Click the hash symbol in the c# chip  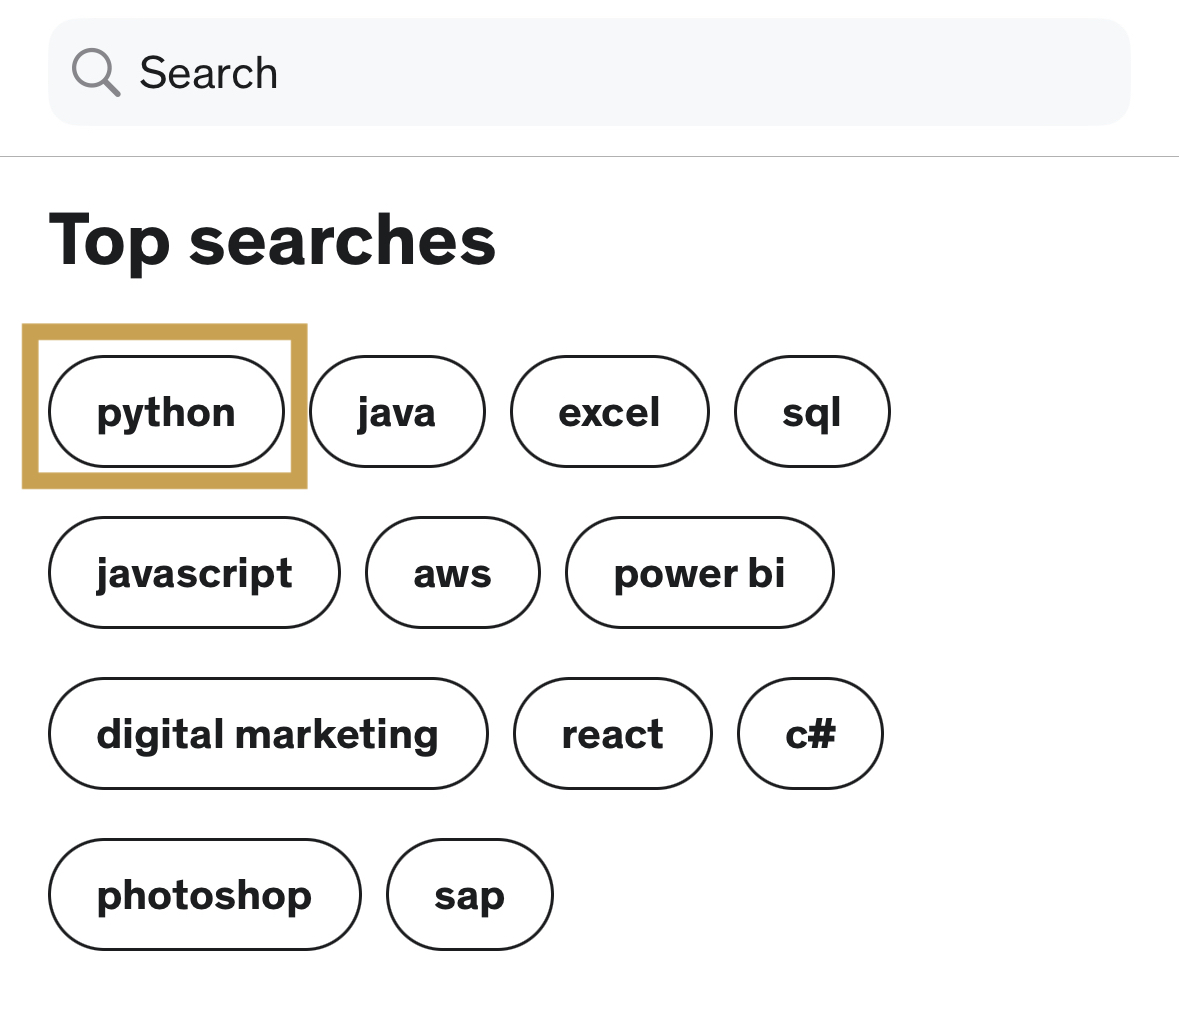822,735
